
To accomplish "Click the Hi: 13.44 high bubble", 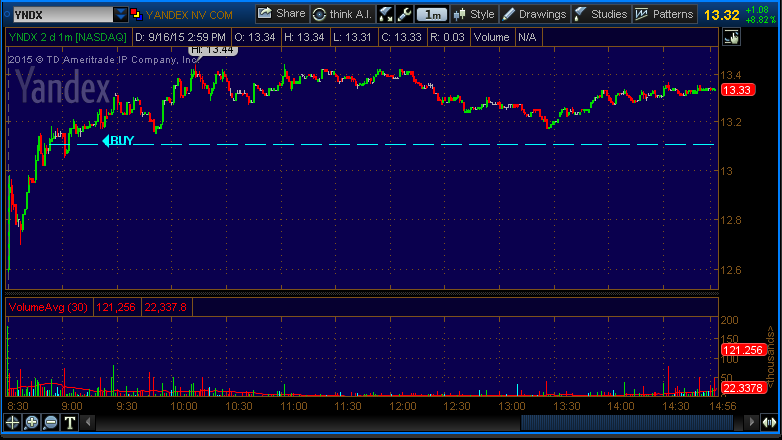I will (x=212, y=50).
